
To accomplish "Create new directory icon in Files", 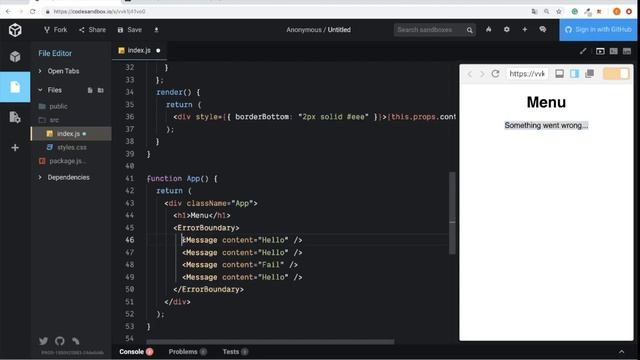I will pos(100,90).
